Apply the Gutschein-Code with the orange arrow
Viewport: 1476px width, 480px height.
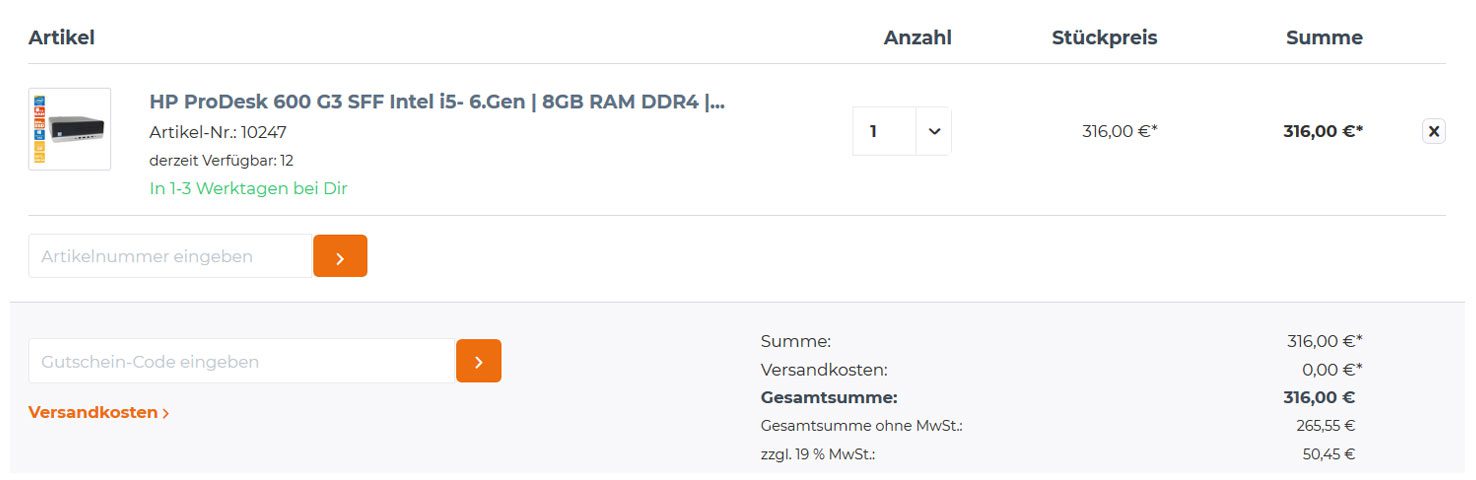click(x=479, y=361)
